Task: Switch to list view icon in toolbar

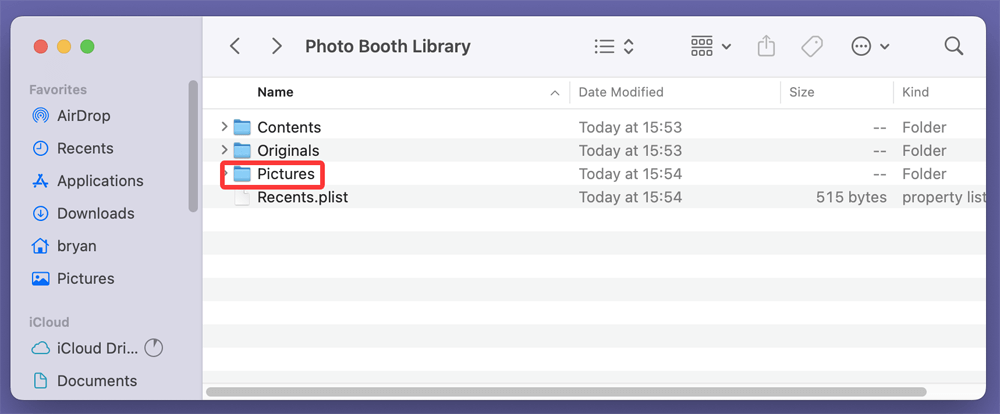Action: [x=604, y=46]
